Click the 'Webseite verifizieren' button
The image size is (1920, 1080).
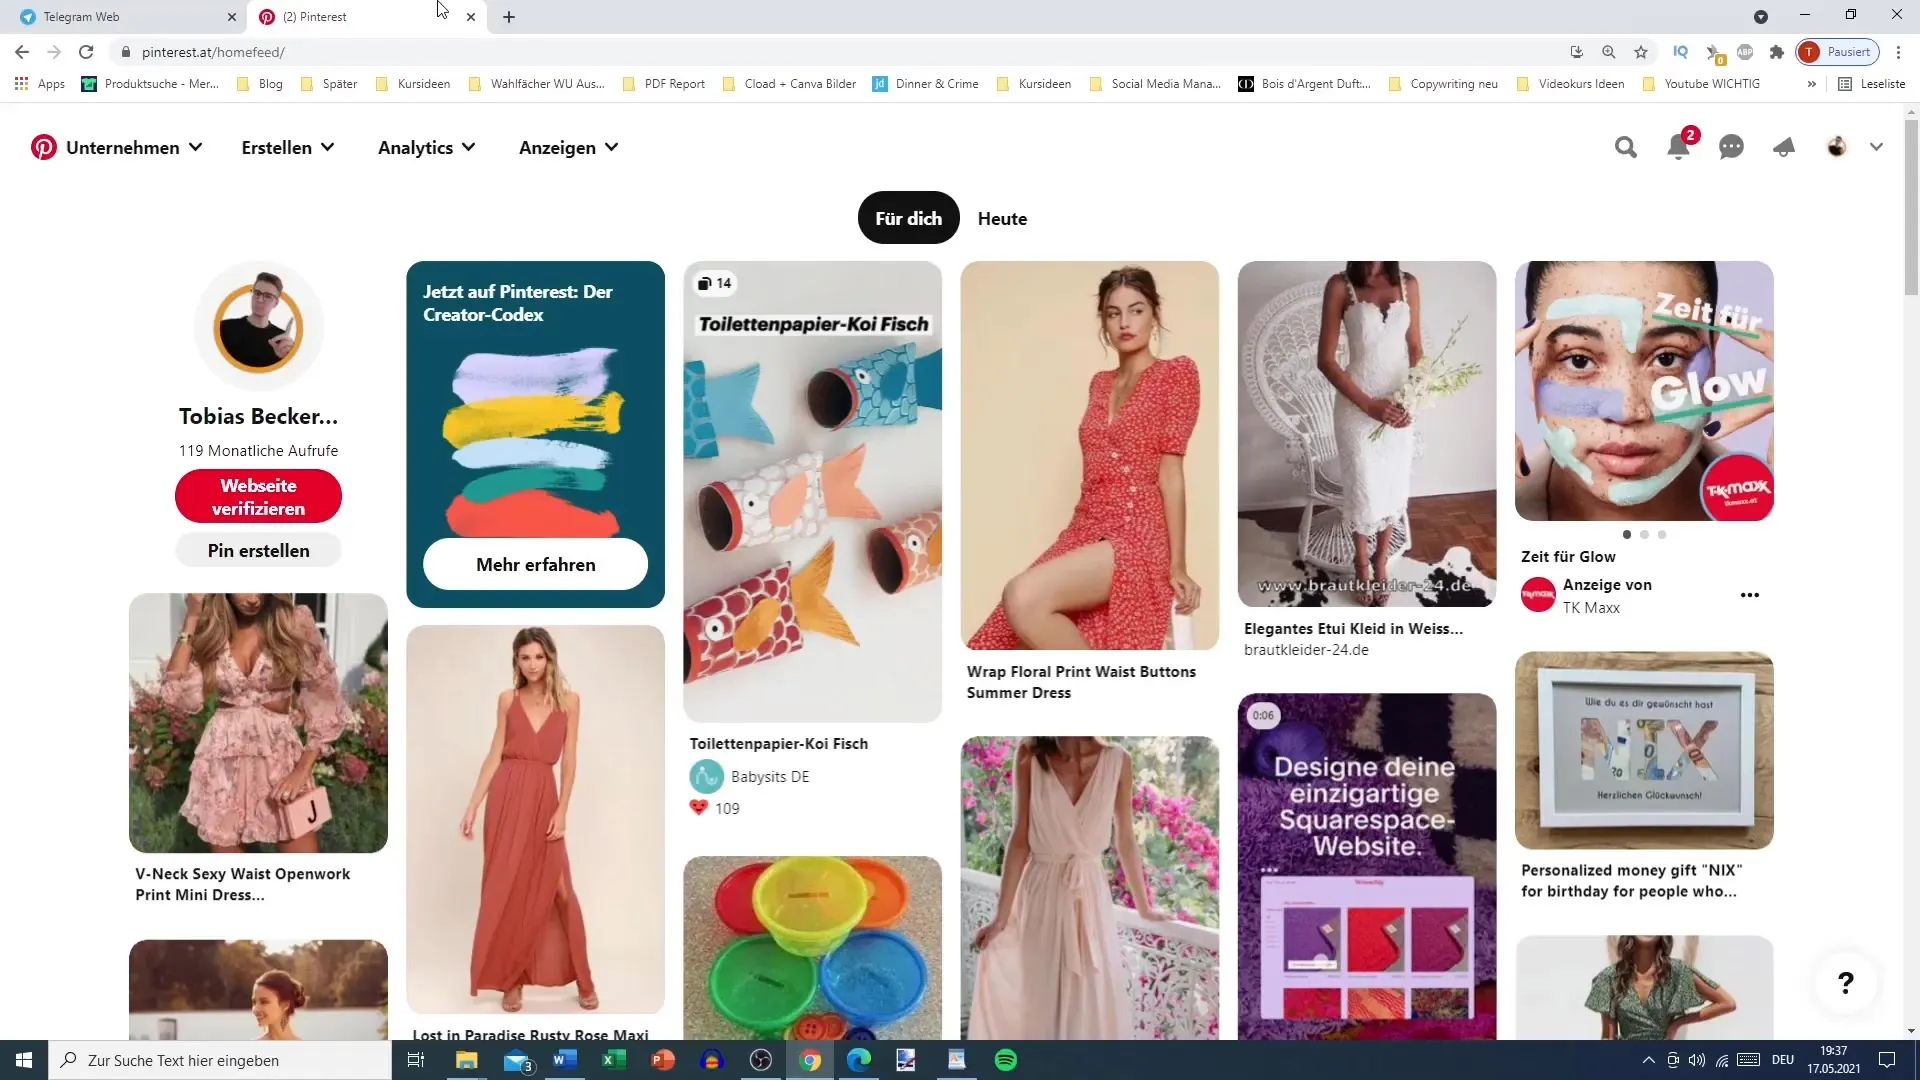pyautogui.click(x=260, y=498)
